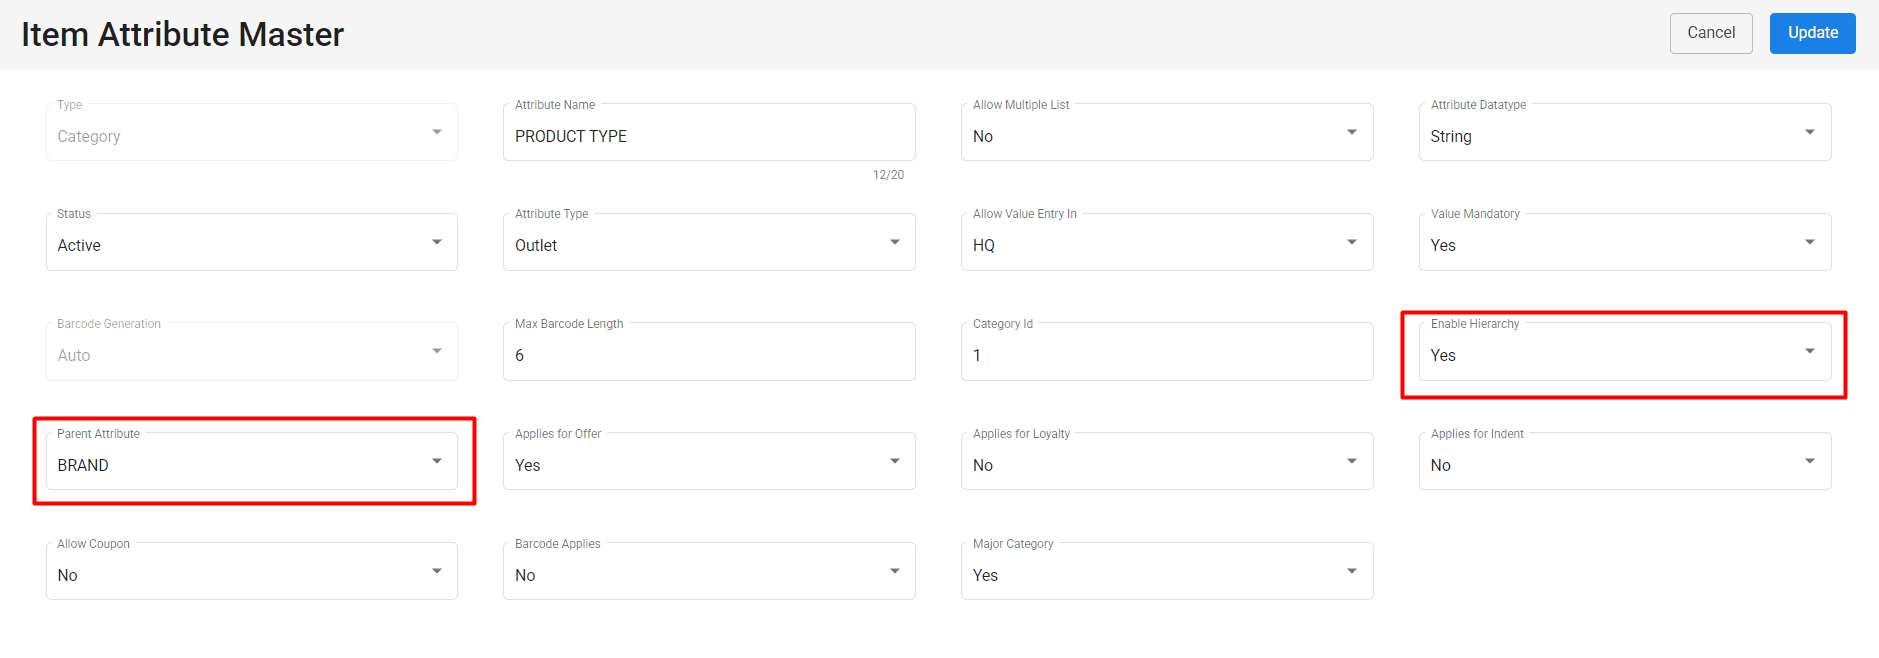This screenshot has width=1879, height=658.
Task: Open the Status dropdown
Action: (x=251, y=244)
